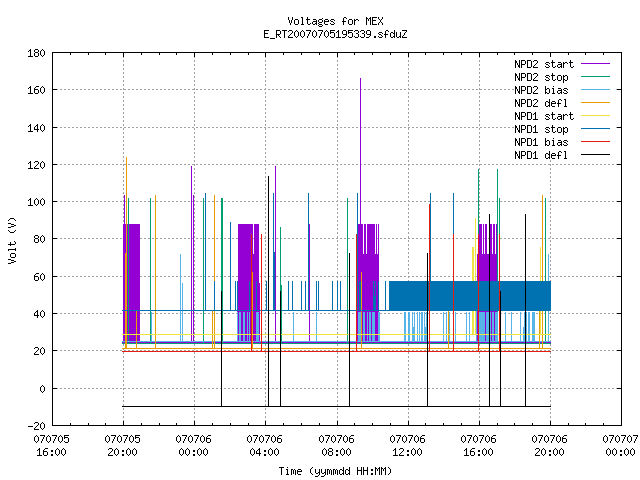Click the y-axis tick label 20
The image size is (640, 480).
[39, 351]
